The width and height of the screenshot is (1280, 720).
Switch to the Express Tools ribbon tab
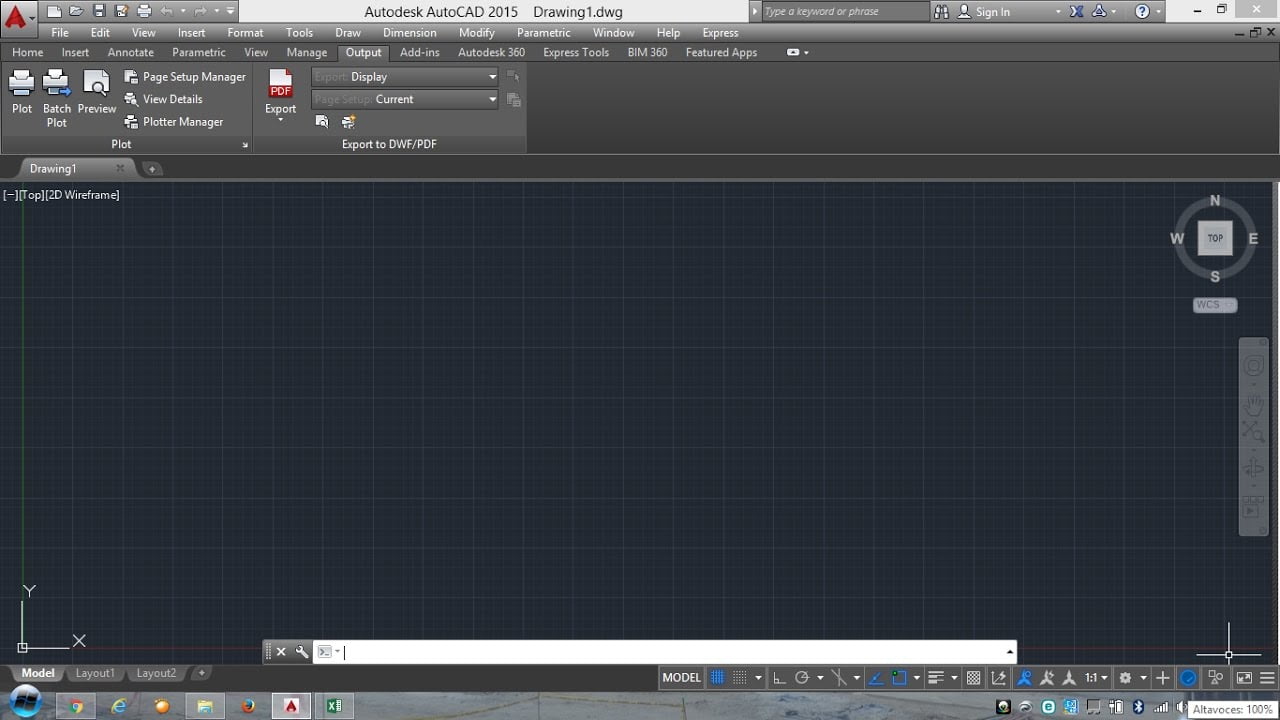[576, 53]
